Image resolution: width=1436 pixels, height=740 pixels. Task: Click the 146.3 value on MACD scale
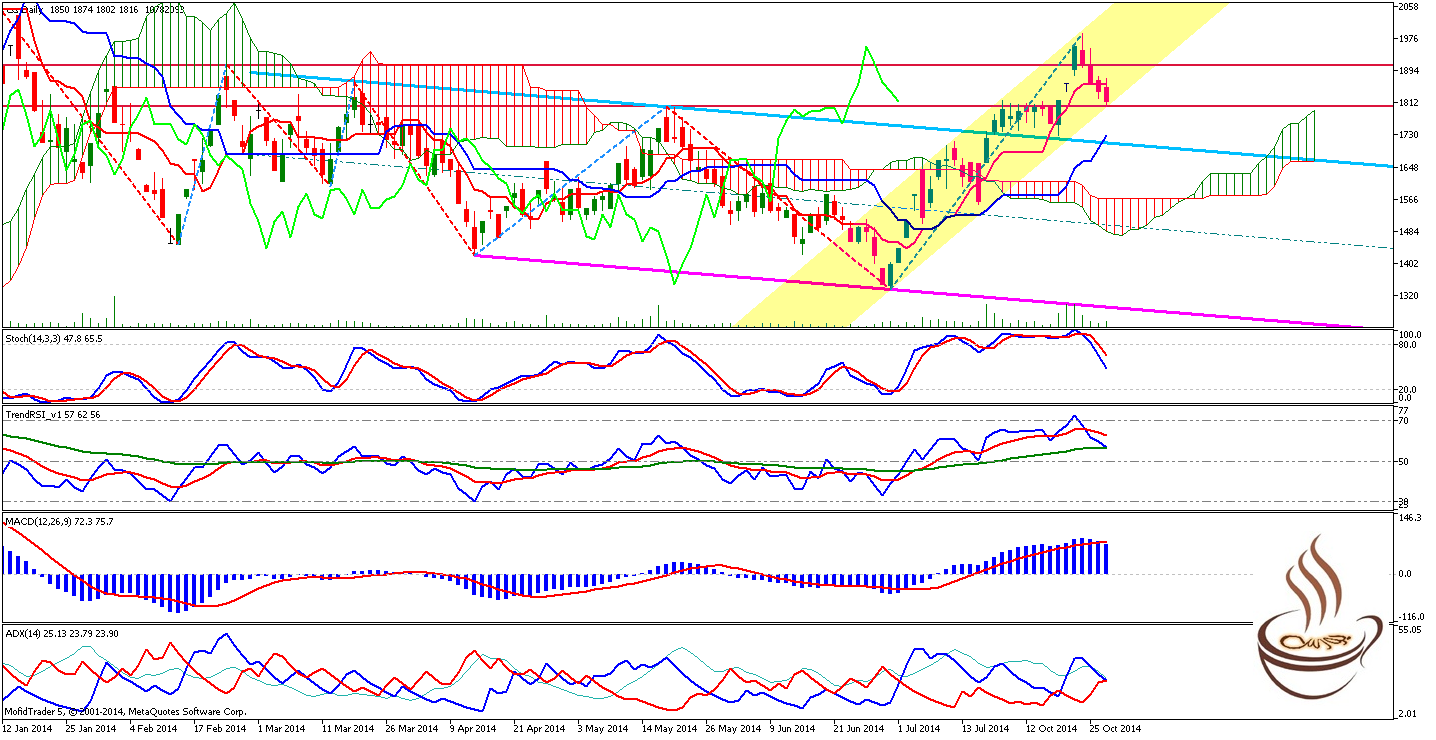pos(1410,519)
